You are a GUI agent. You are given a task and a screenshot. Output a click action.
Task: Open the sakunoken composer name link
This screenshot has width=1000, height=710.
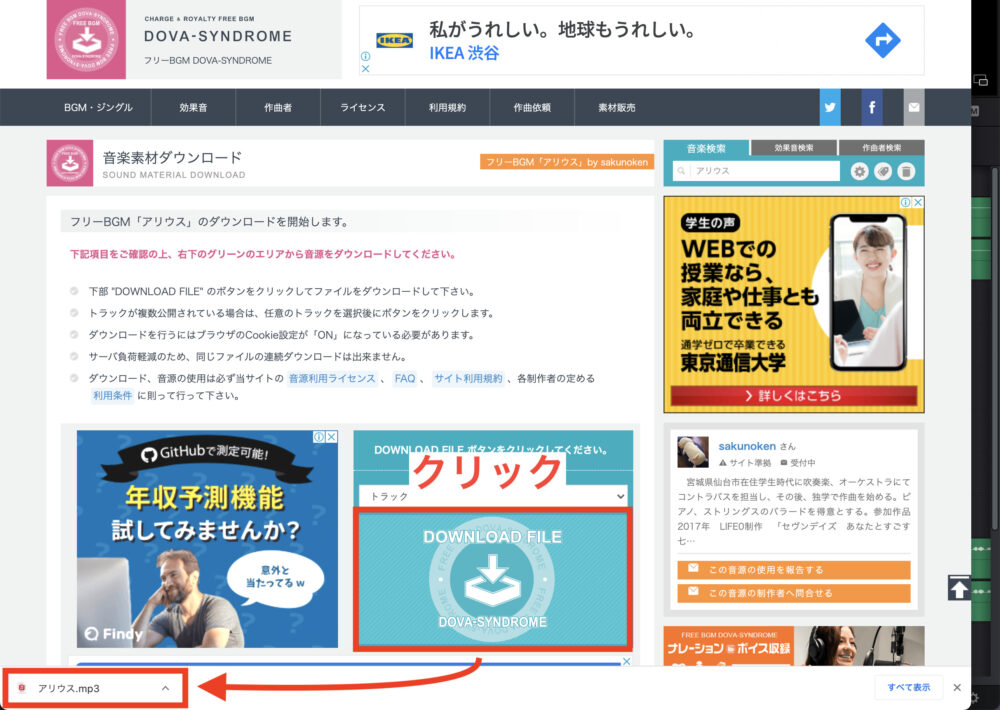coord(747,446)
